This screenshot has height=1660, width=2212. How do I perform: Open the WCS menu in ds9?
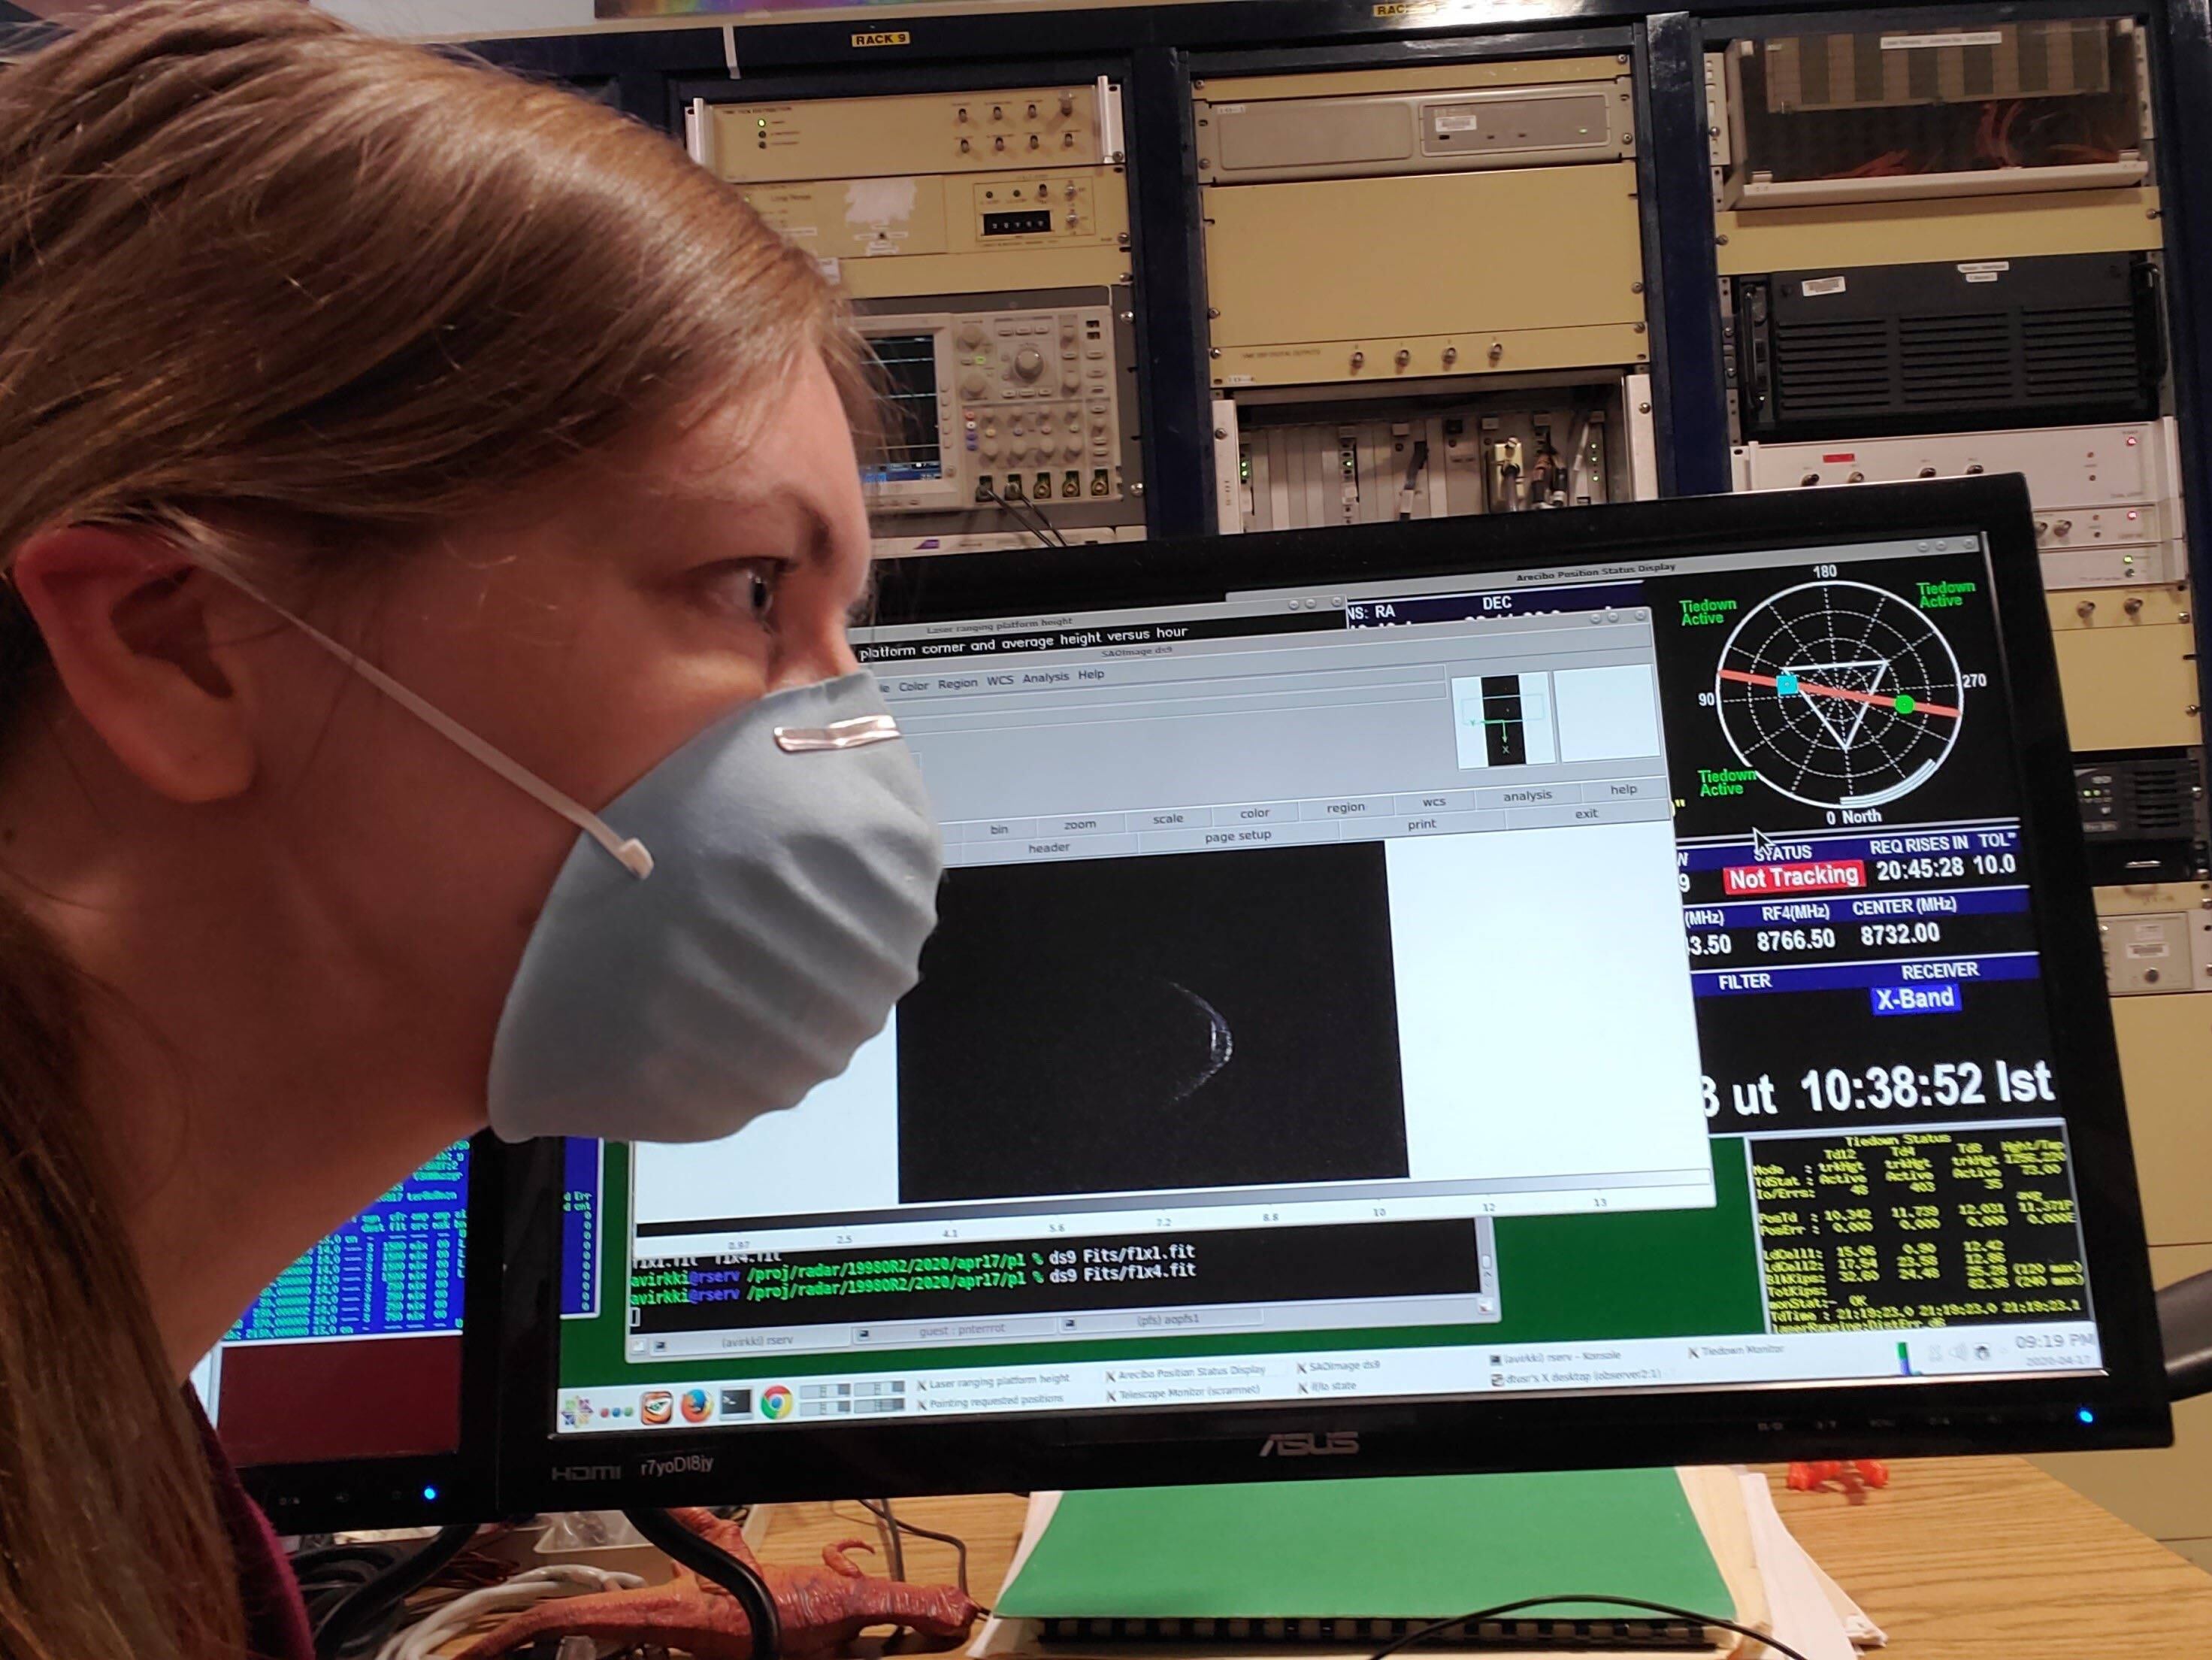coord(999,681)
